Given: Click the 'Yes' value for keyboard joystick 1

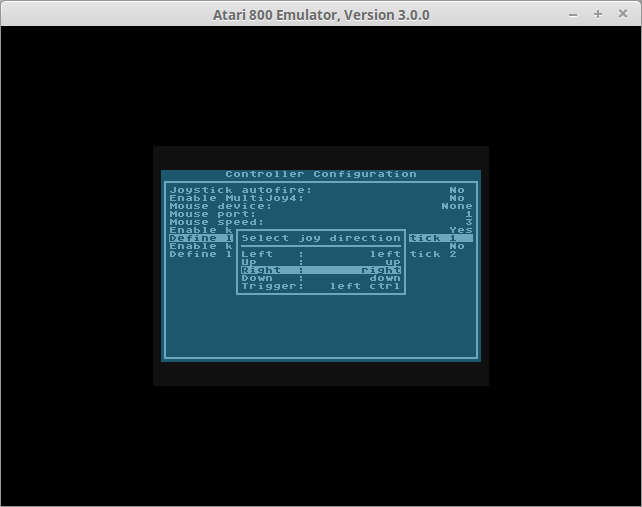Looking at the screenshot, I should tap(461, 230).
